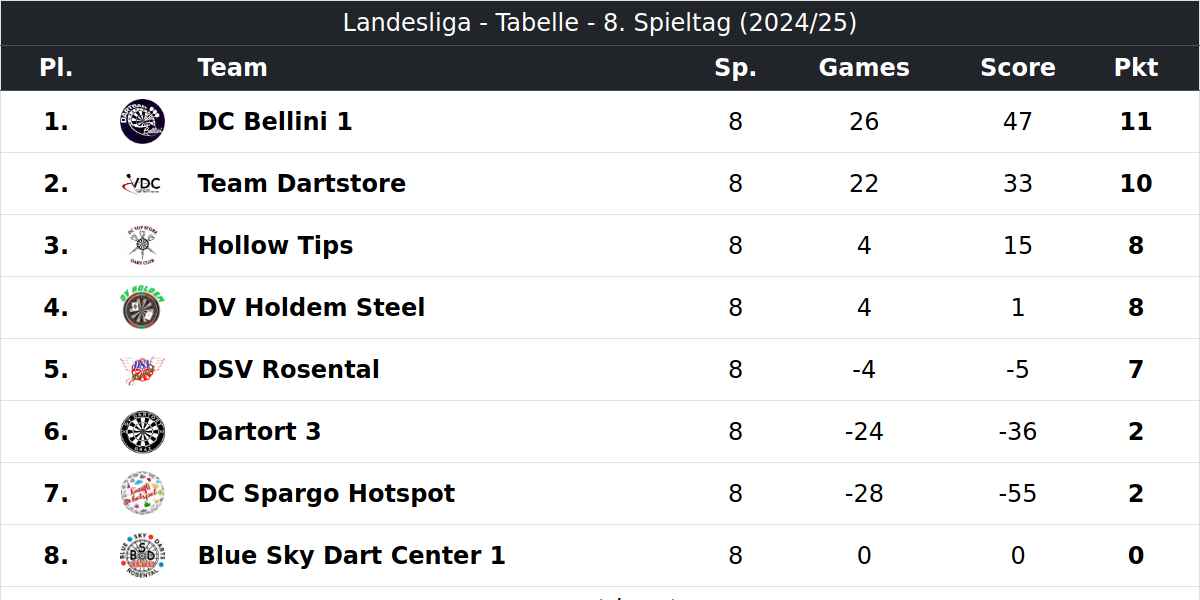The image size is (1200, 600).
Task: Open the Hollow Tips club logo
Action: [x=142, y=246]
